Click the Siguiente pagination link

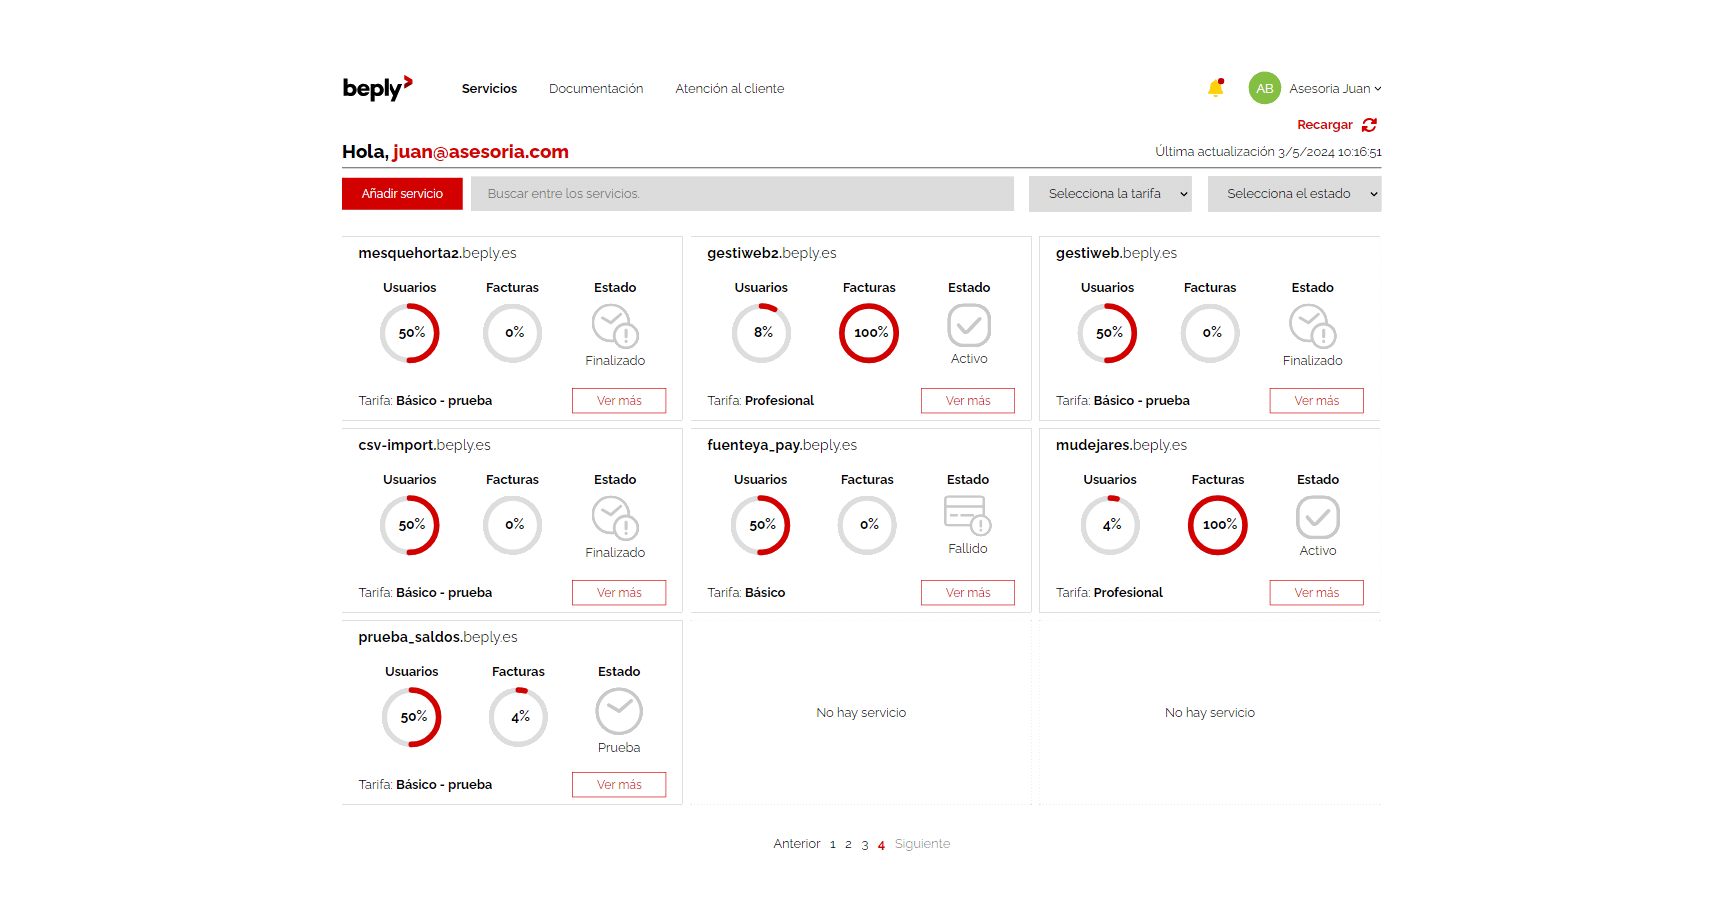click(922, 844)
